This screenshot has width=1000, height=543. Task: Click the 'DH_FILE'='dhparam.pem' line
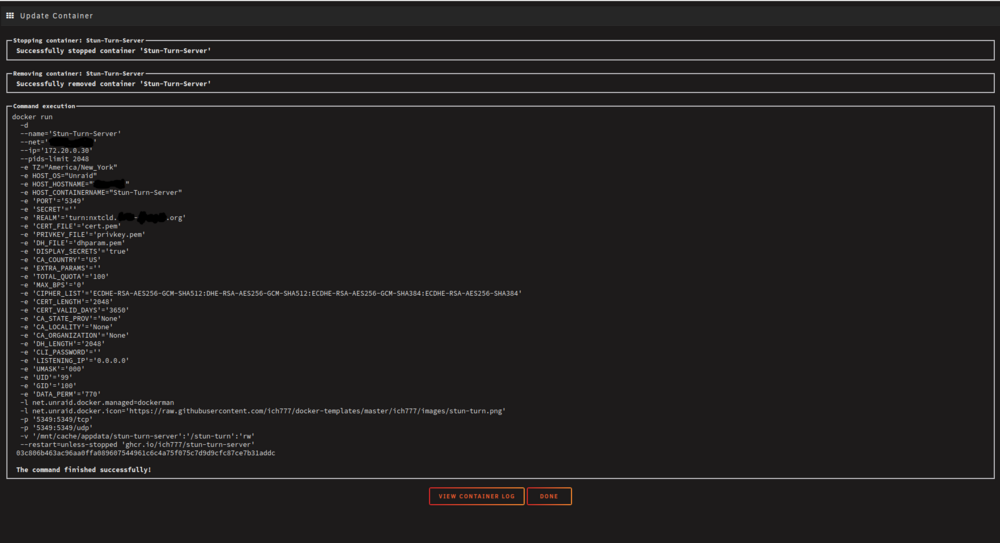point(73,243)
